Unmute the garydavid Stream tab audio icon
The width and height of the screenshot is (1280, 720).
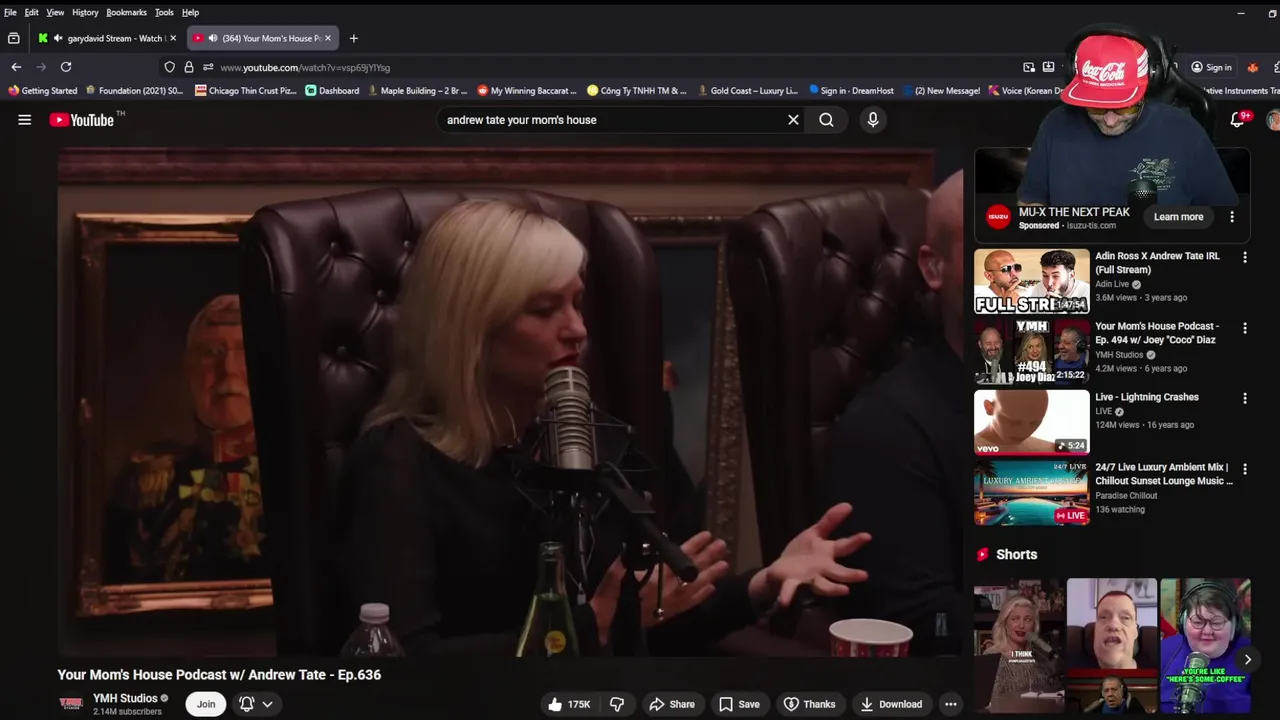click(x=59, y=38)
